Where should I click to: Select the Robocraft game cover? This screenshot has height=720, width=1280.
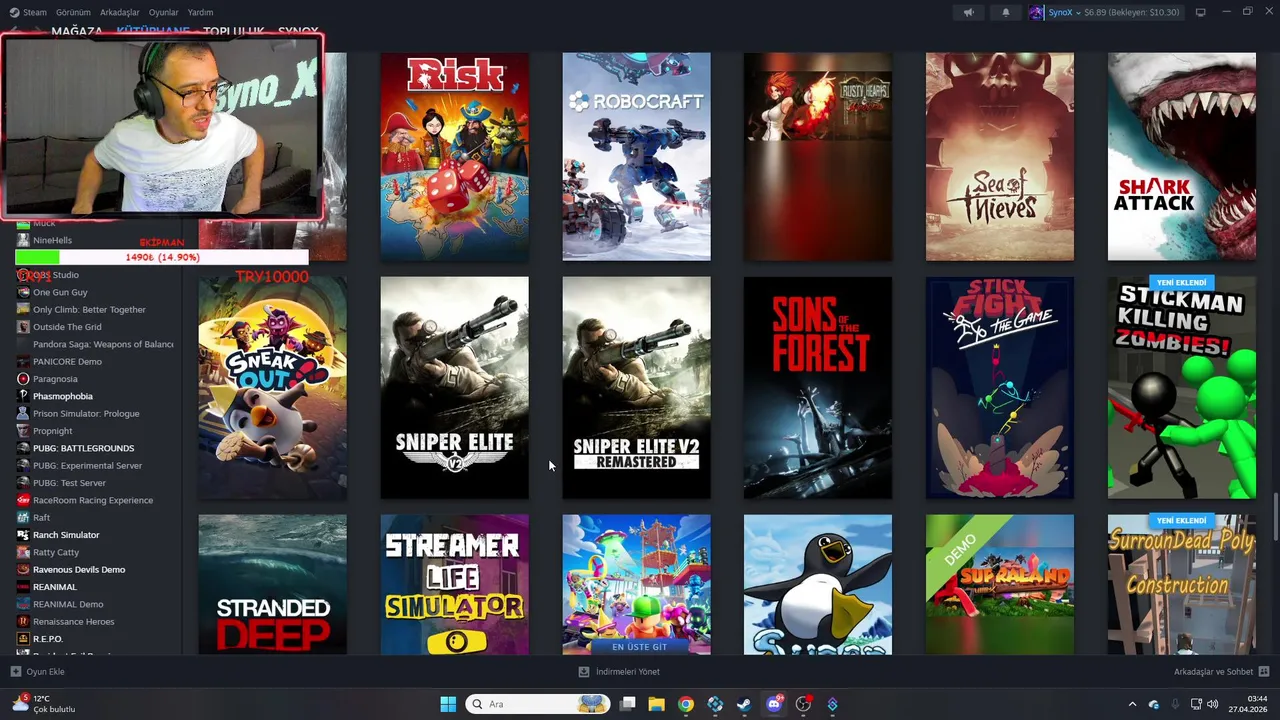click(637, 157)
